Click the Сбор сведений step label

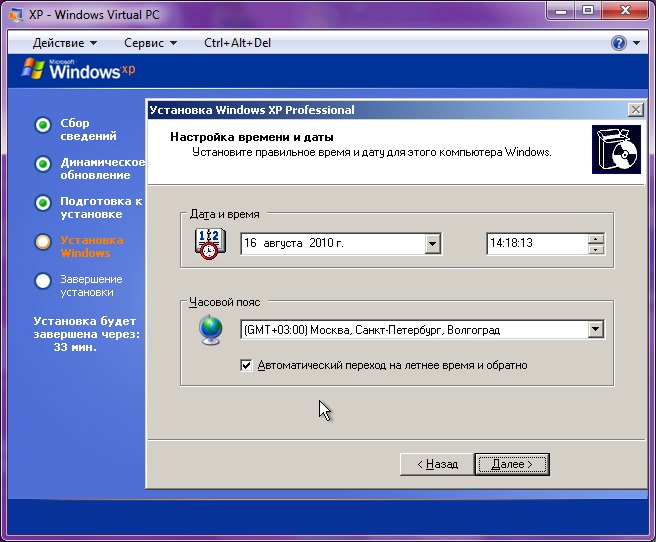tap(88, 129)
